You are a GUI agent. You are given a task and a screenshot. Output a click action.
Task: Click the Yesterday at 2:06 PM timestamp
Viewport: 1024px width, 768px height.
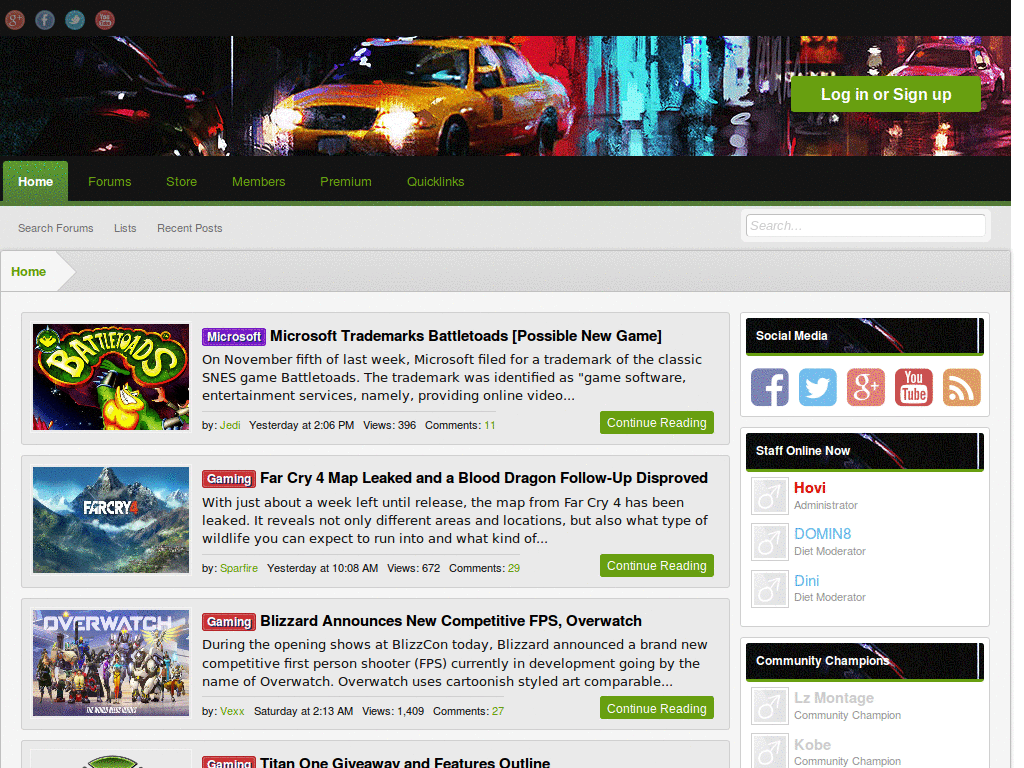coord(302,425)
